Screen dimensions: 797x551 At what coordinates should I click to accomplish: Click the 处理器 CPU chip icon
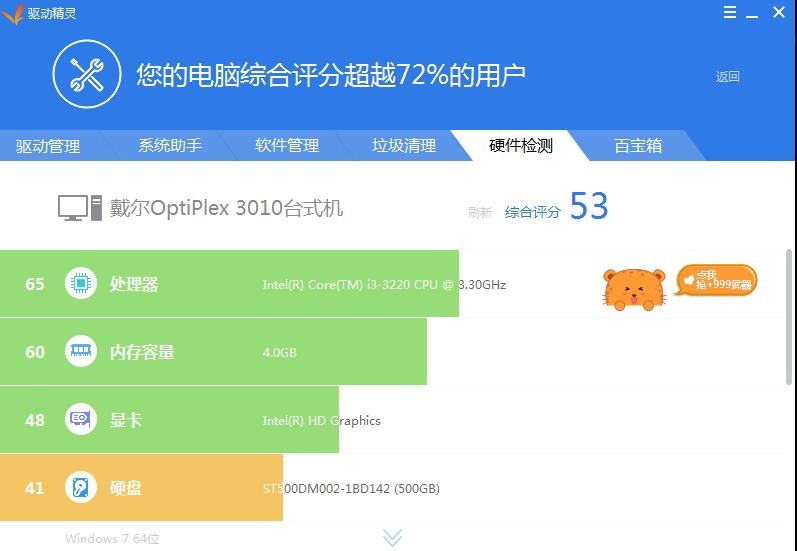[81, 283]
